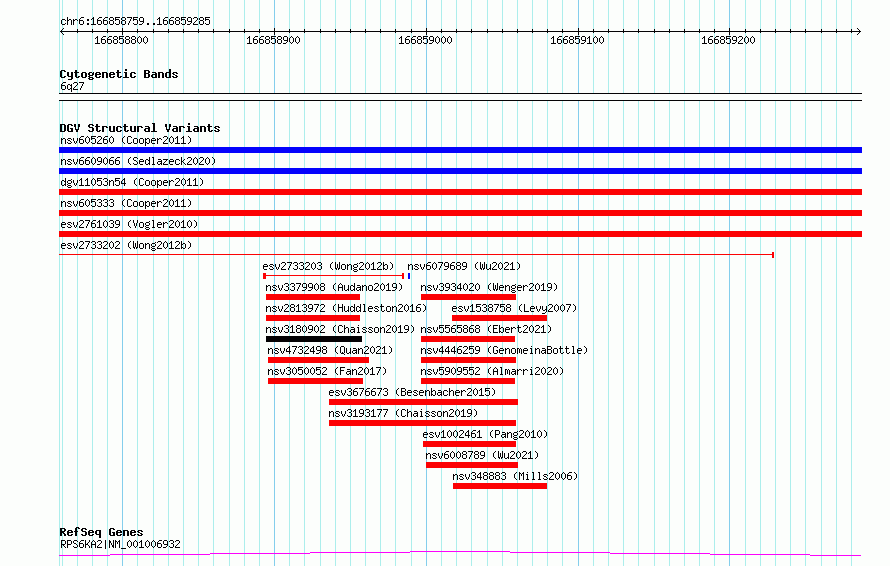Open the nsv348883 (Mills2006) variant bar
This screenshot has width=890, height=566.
point(500,486)
